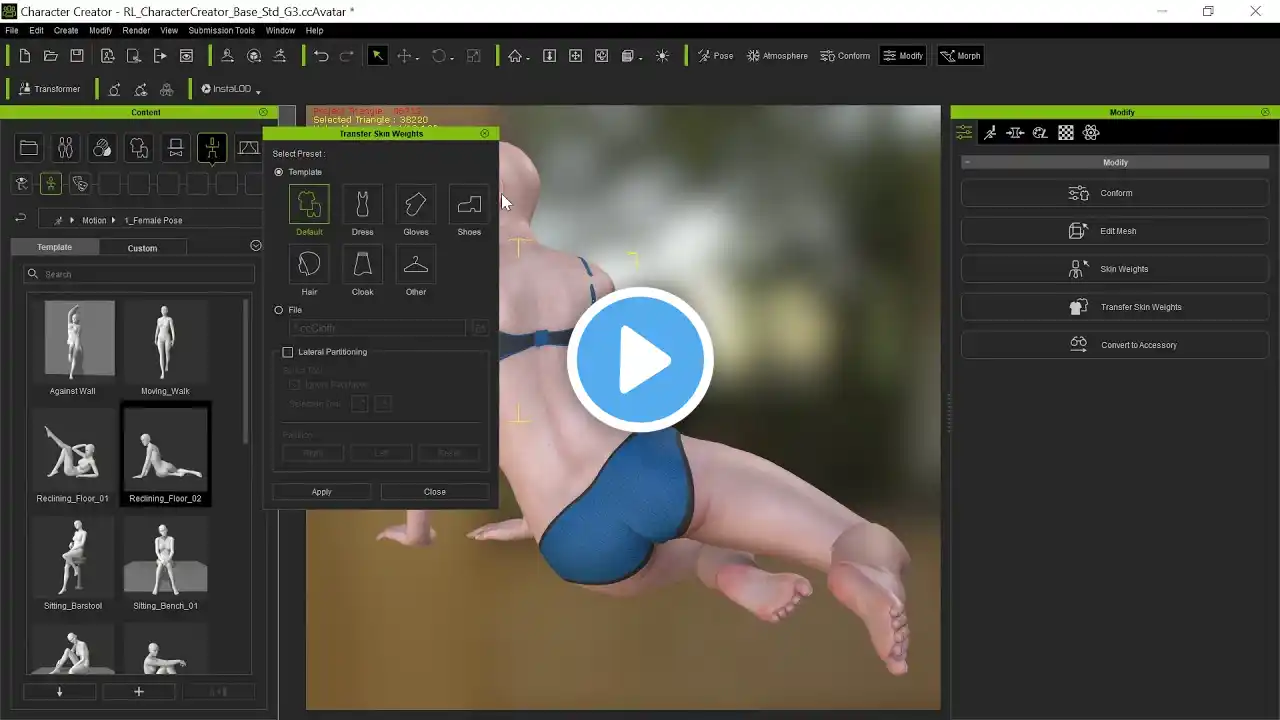Select the Dress template preset icon

tap(362, 205)
